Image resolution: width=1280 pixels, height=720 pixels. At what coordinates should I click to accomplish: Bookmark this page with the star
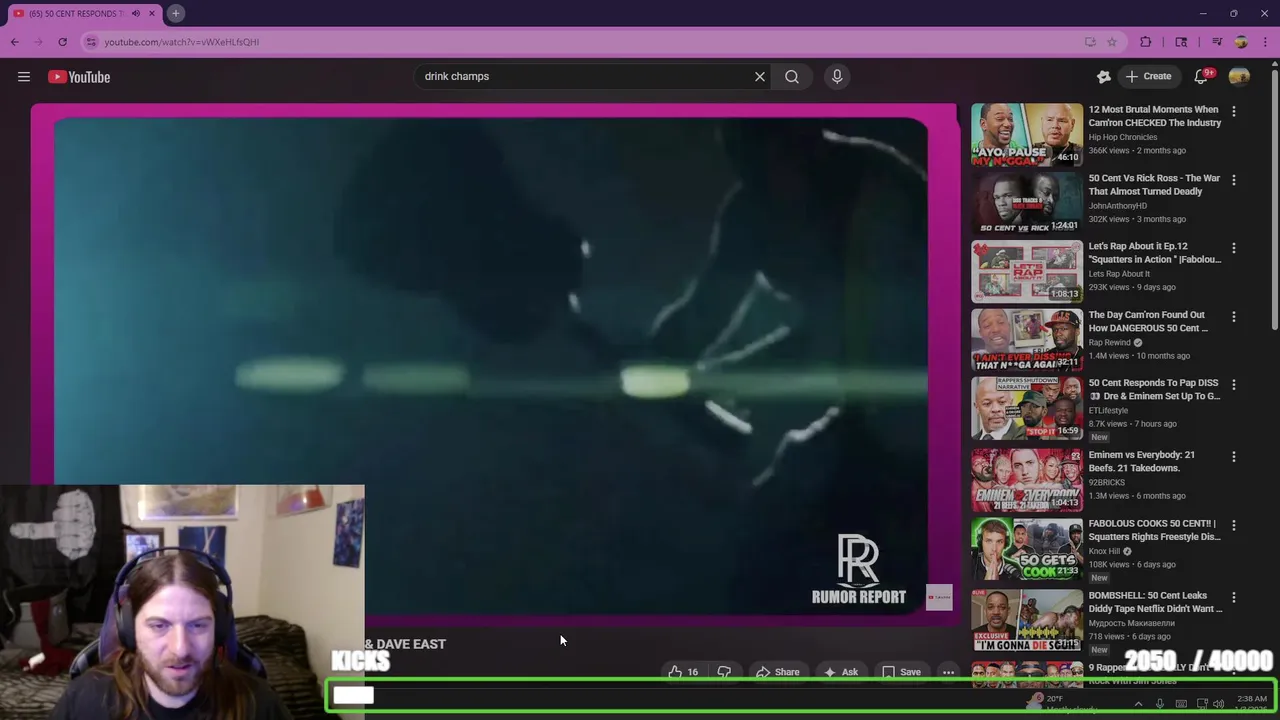(1111, 42)
